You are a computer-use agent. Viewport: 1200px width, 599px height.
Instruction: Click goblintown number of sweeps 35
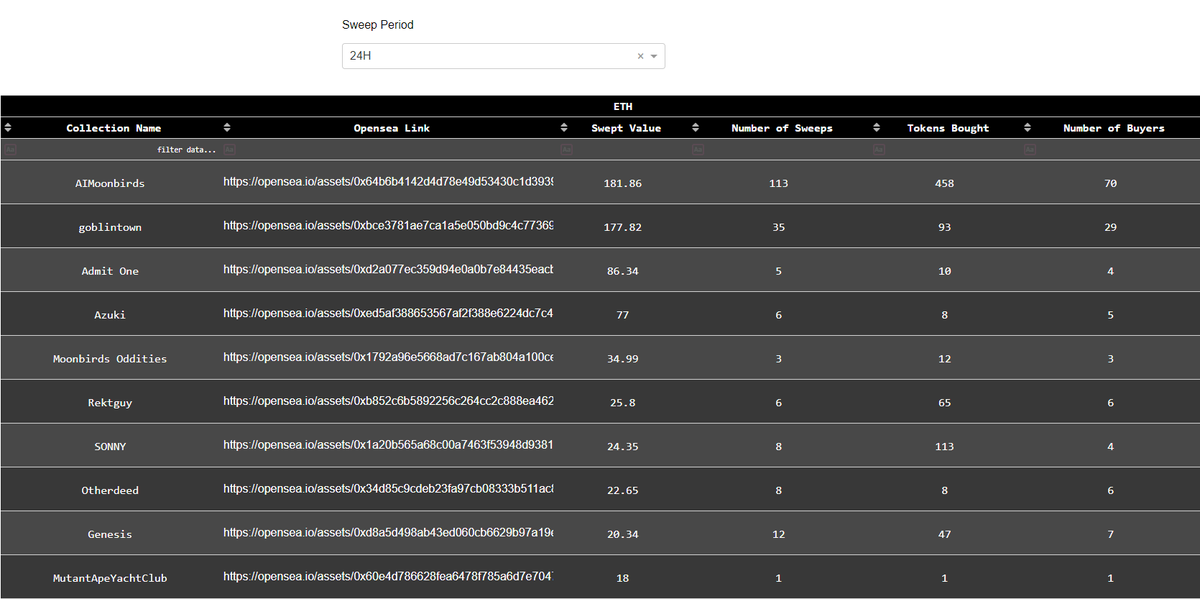pos(779,227)
